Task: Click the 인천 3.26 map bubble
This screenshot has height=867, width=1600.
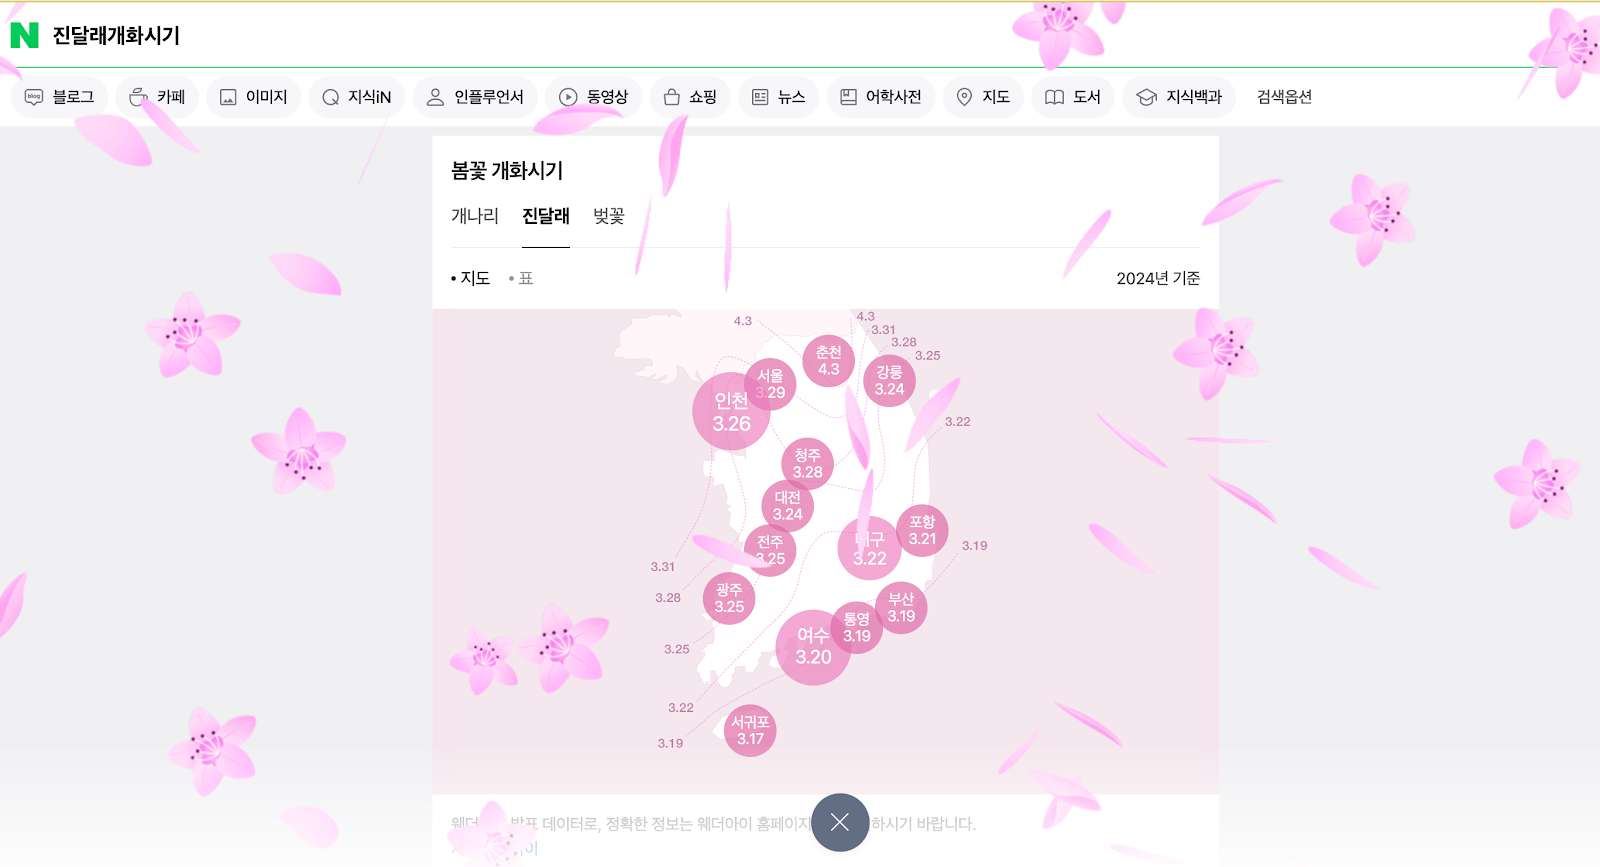Action: [731, 411]
